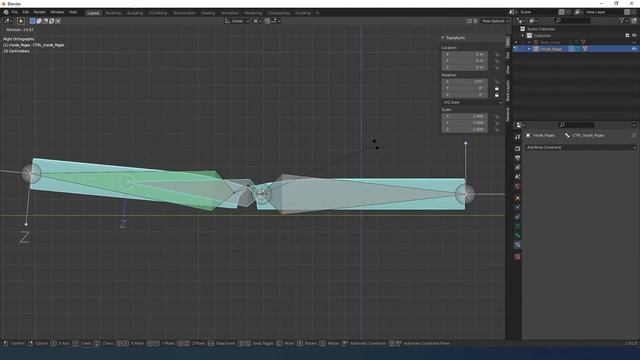This screenshot has height=360, width=640.
Task: Open the Properties editor type dropdown
Action: tap(520, 125)
